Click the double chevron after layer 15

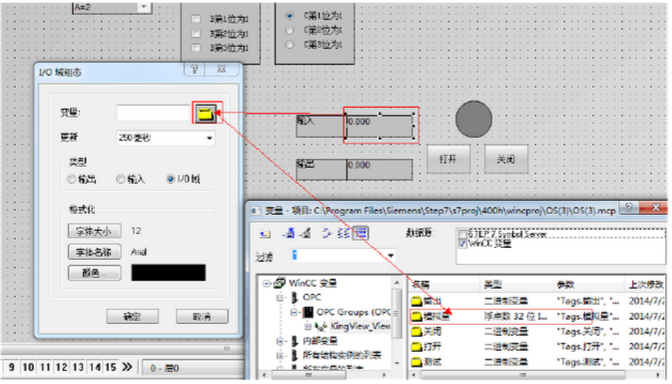point(127,367)
